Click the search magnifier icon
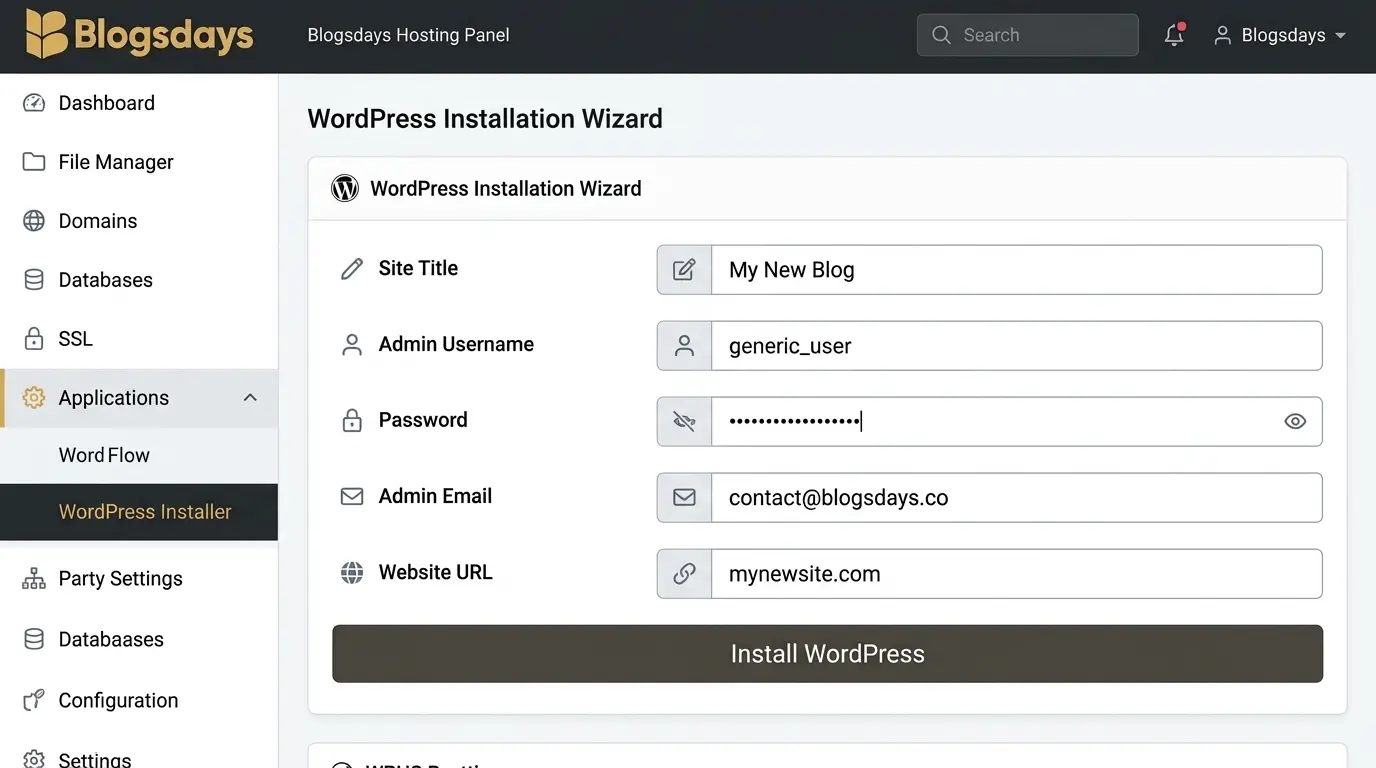This screenshot has height=768, width=1376. pyautogui.click(x=941, y=35)
